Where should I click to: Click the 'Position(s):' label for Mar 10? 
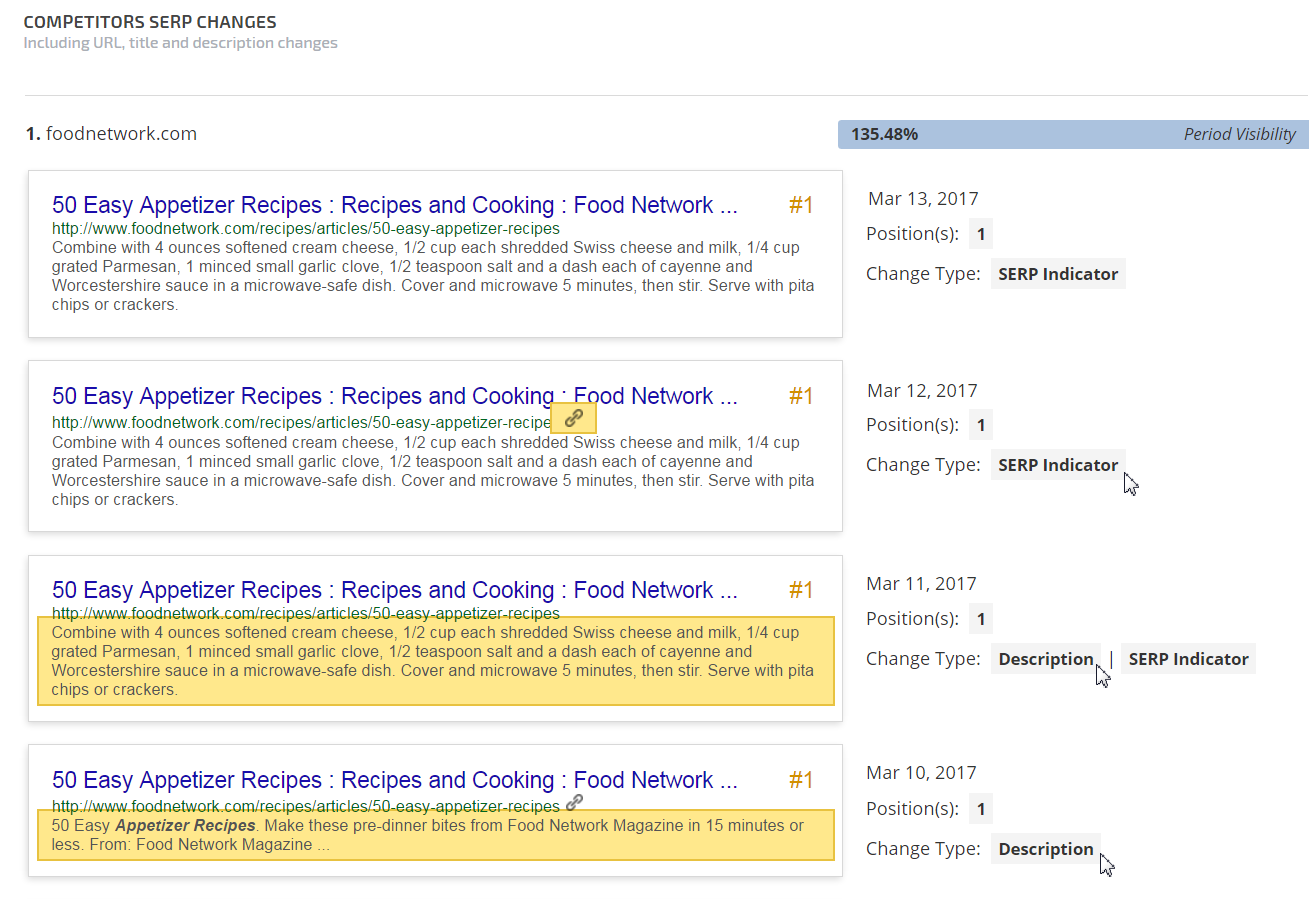(913, 809)
